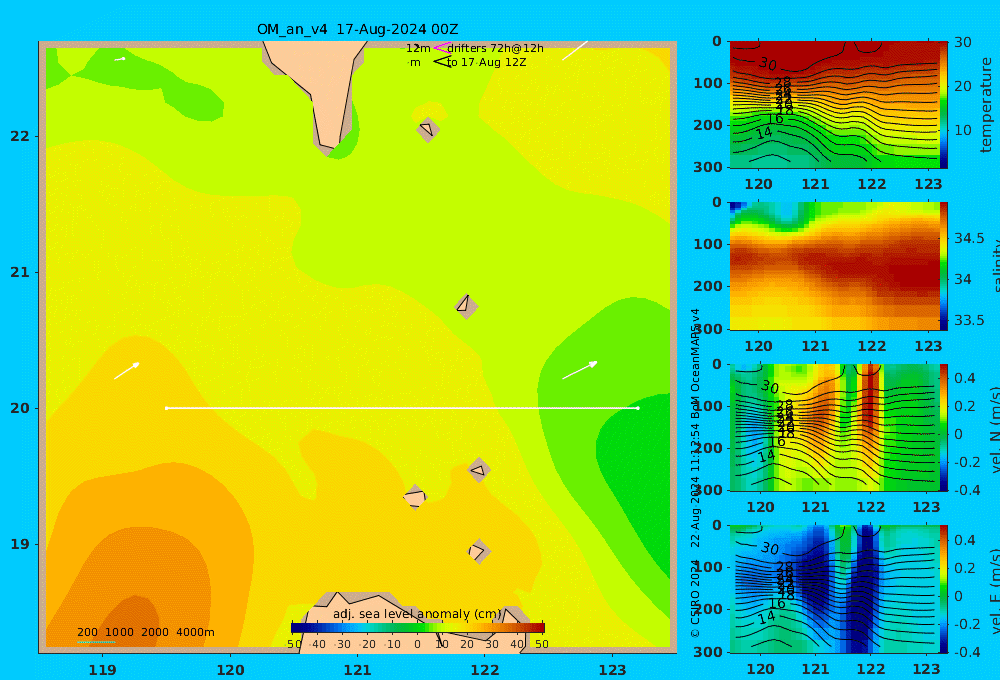This screenshot has height=680, width=1000.
Task: Click the 30 contour label in the temperature plot
Action: tap(767, 64)
